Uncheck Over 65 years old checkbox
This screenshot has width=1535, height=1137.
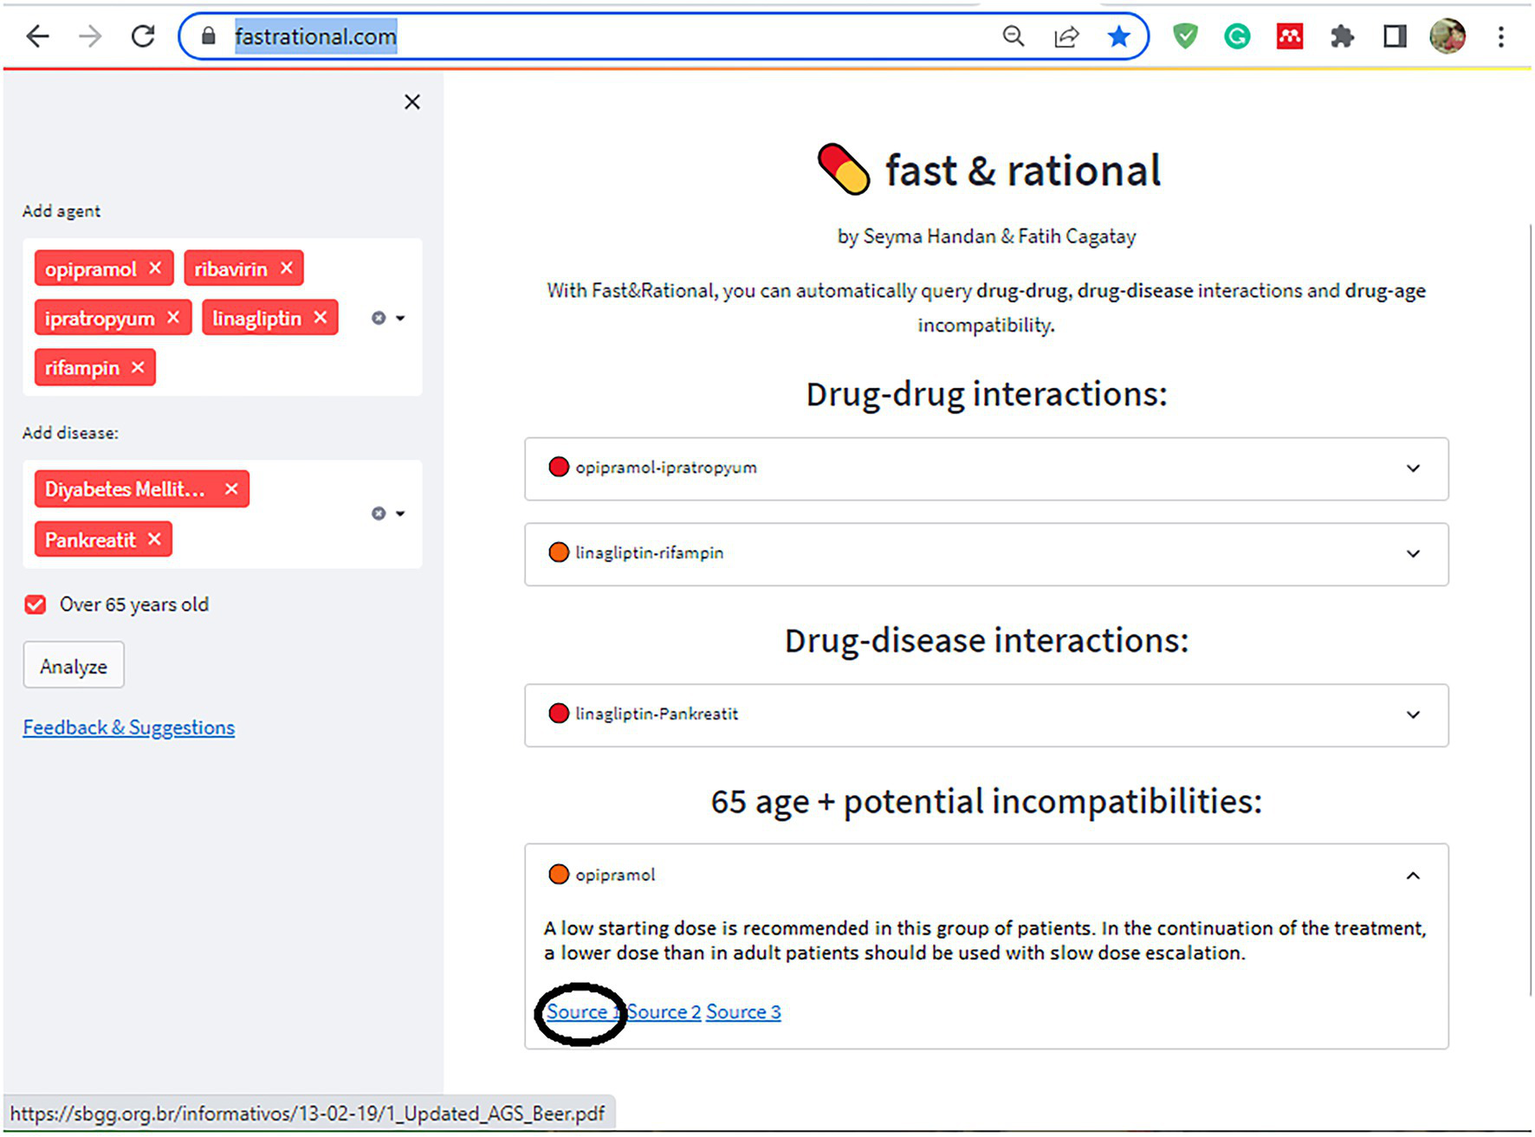tap(36, 605)
